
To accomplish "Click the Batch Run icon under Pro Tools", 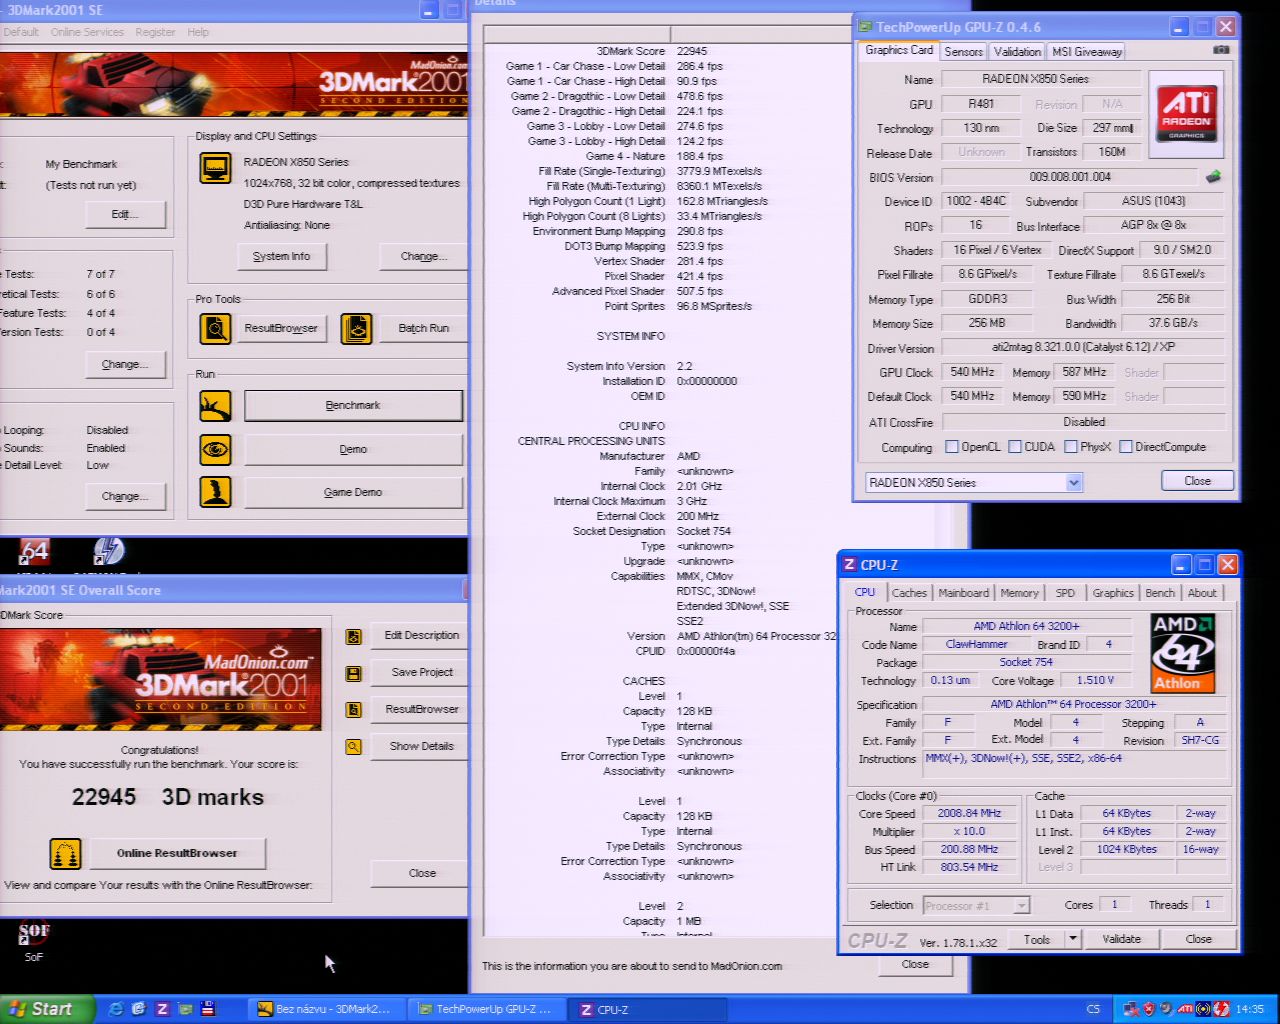I will [356, 328].
